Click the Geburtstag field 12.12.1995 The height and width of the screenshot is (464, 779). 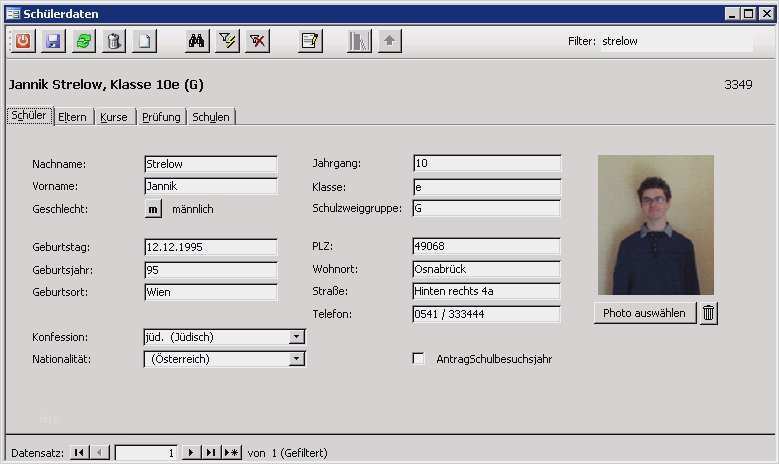(x=211, y=247)
